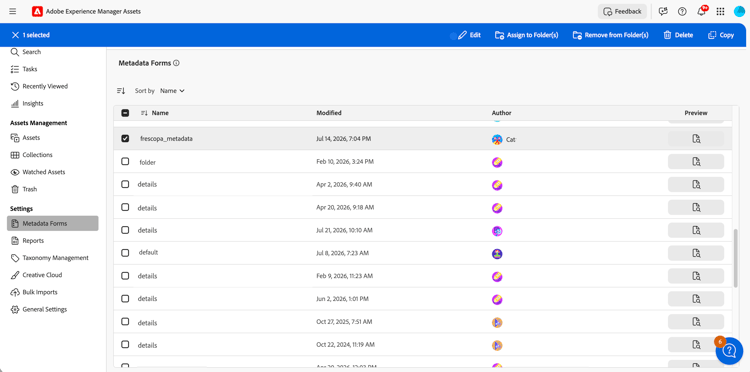This screenshot has width=750, height=372.
Task: Preview the details form from Oct 27, 2025
Action: [x=696, y=322]
